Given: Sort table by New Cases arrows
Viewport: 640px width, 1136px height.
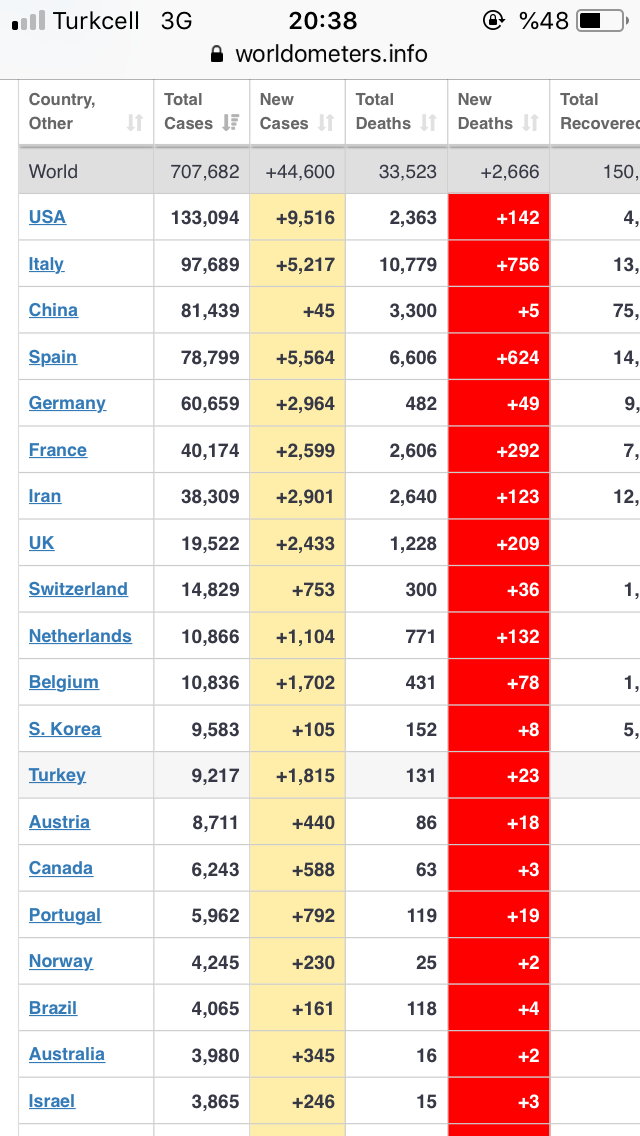Looking at the screenshot, I should (326, 123).
